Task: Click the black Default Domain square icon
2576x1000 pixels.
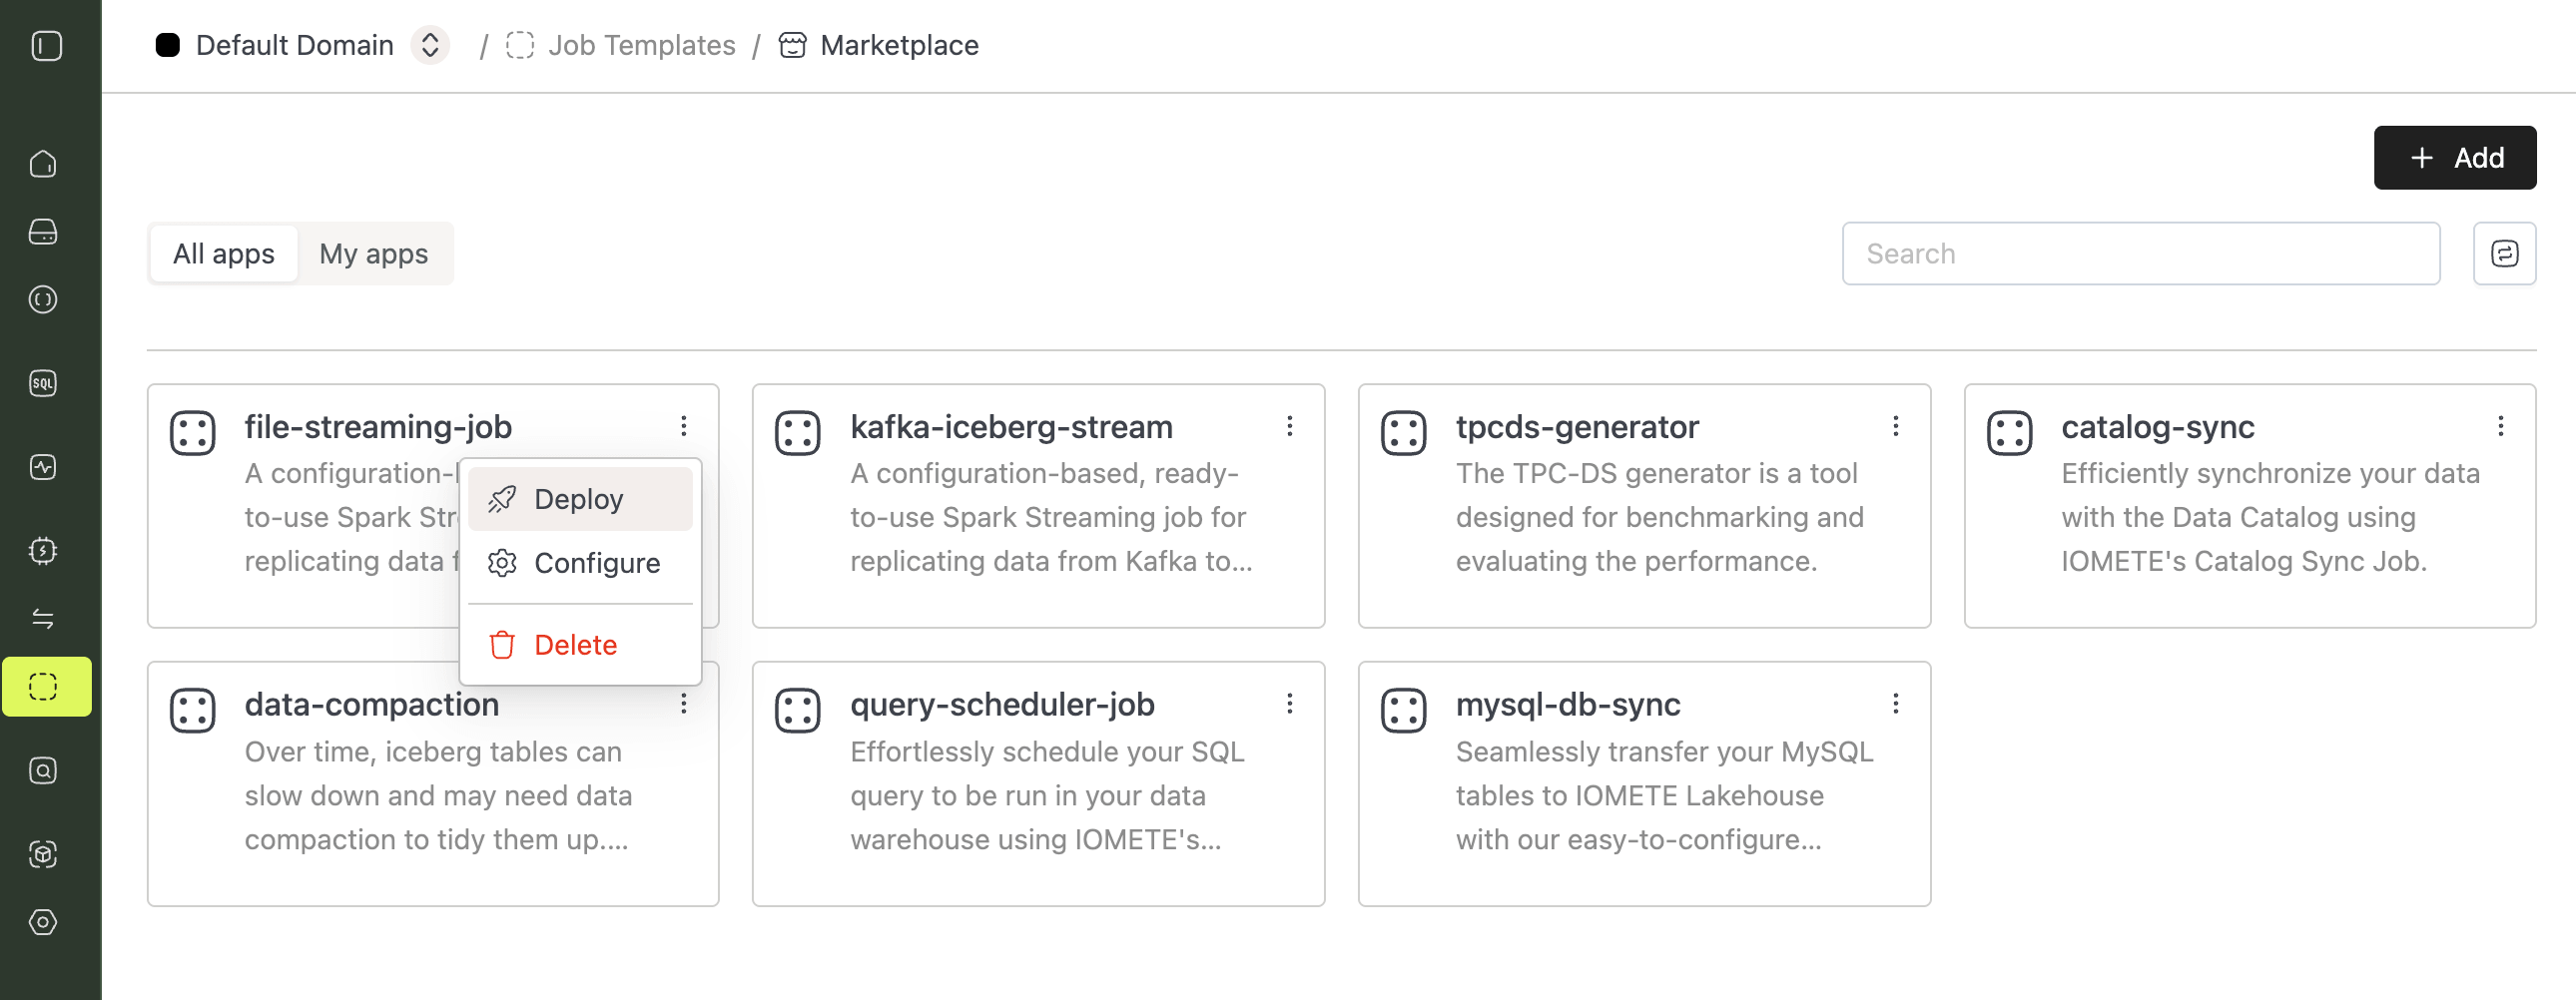Action: coord(168,46)
